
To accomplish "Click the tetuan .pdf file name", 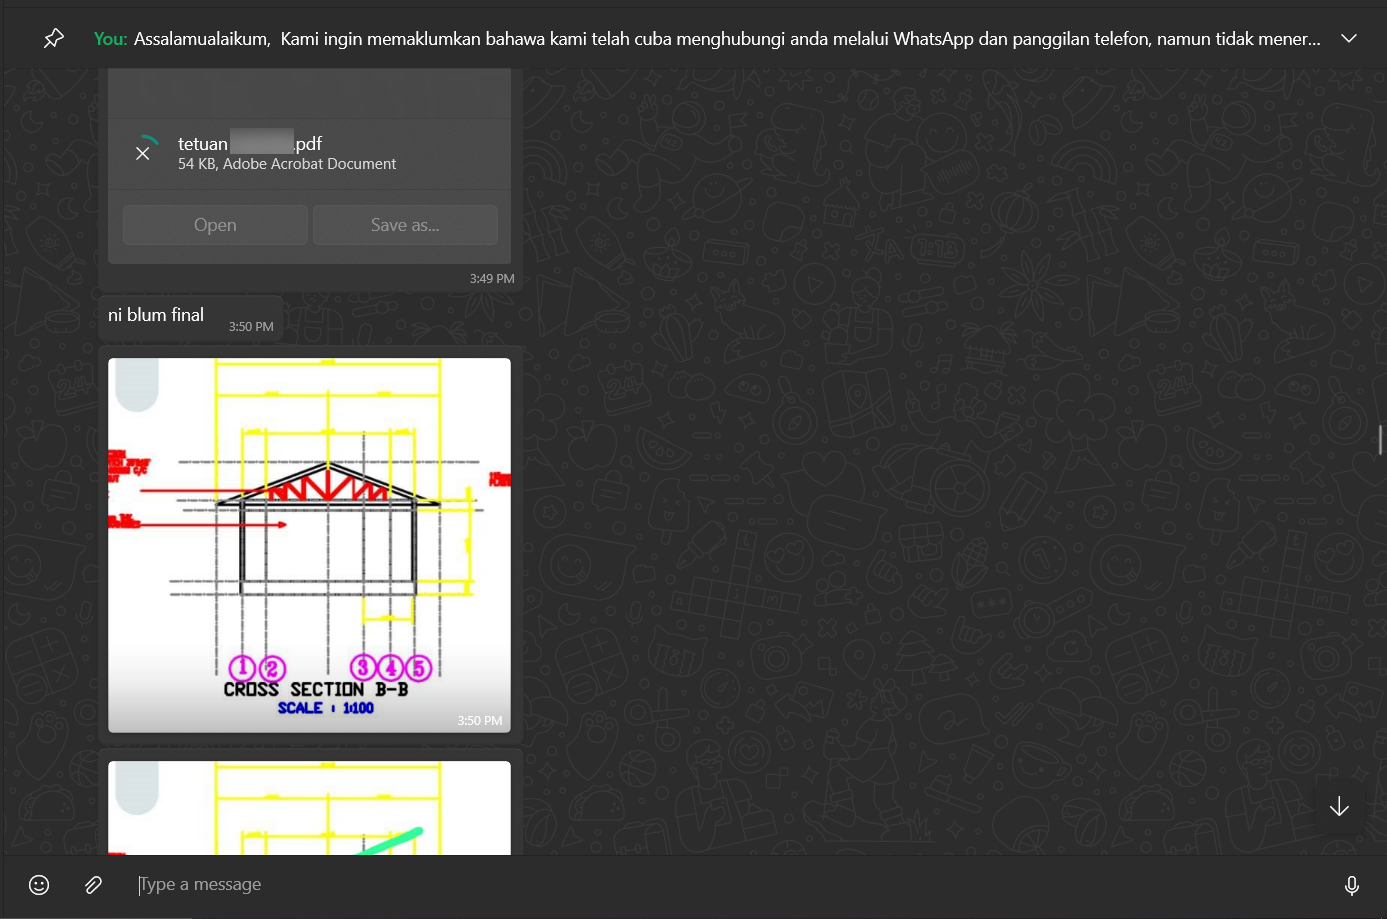I will (x=250, y=143).
